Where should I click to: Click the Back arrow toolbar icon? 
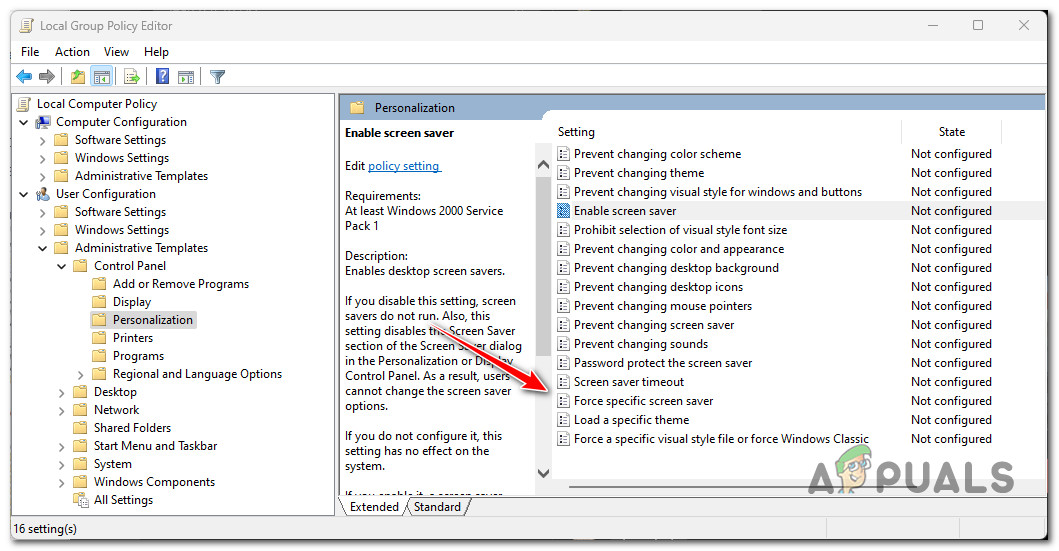click(24, 77)
